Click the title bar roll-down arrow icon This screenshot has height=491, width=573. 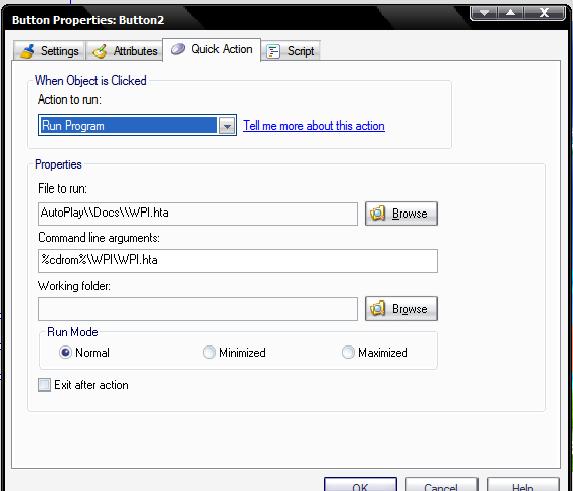[x=484, y=13]
